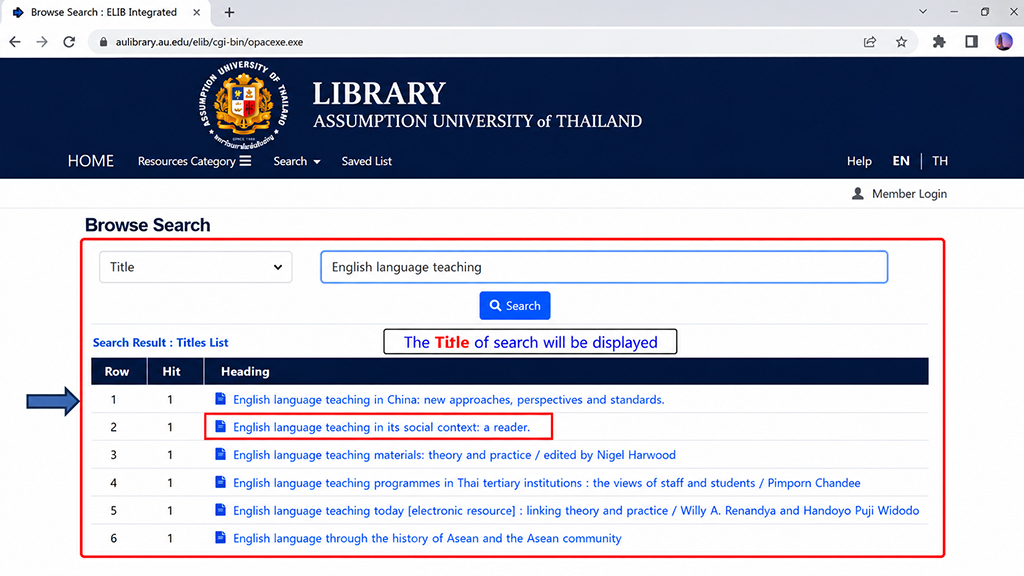
Task: Open the tab search chevron in the title bar
Action: tap(923, 12)
